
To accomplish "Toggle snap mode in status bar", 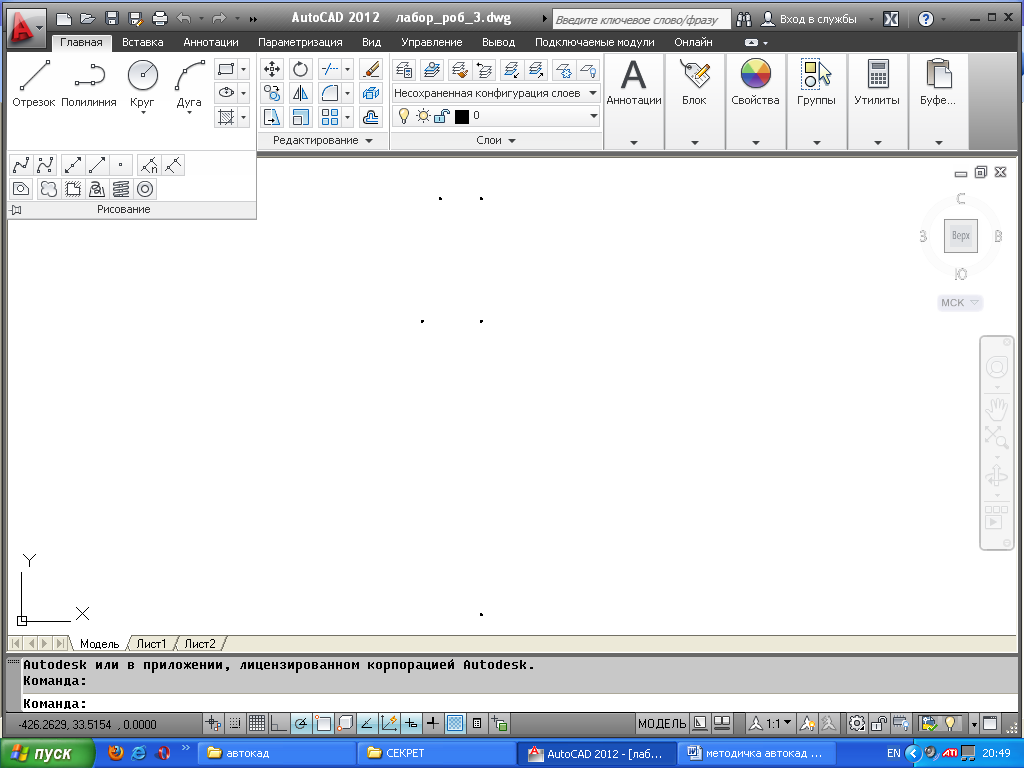I will [x=234, y=723].
